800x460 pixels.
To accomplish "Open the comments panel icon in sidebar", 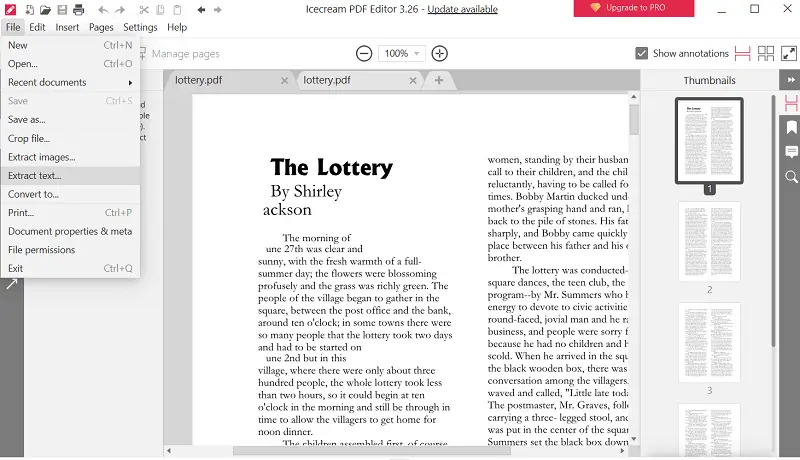I will 791,152.
